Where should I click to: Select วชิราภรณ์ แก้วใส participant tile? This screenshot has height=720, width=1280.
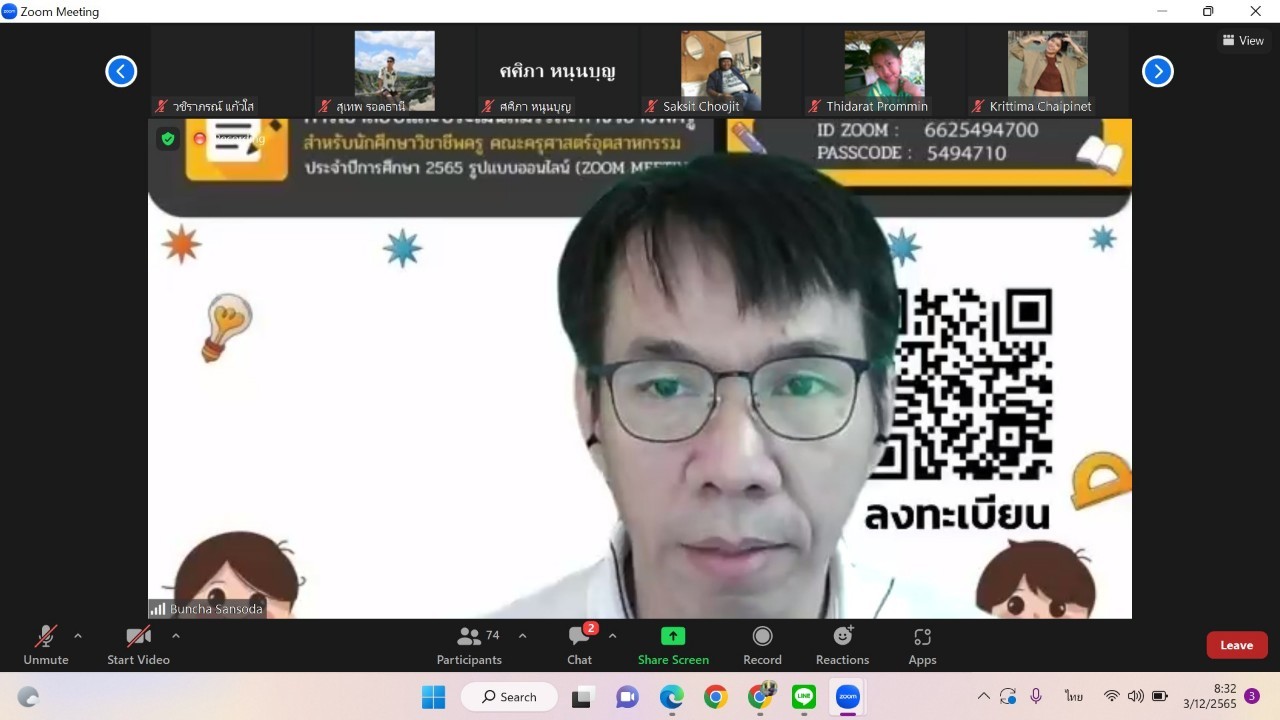[230, 71]
